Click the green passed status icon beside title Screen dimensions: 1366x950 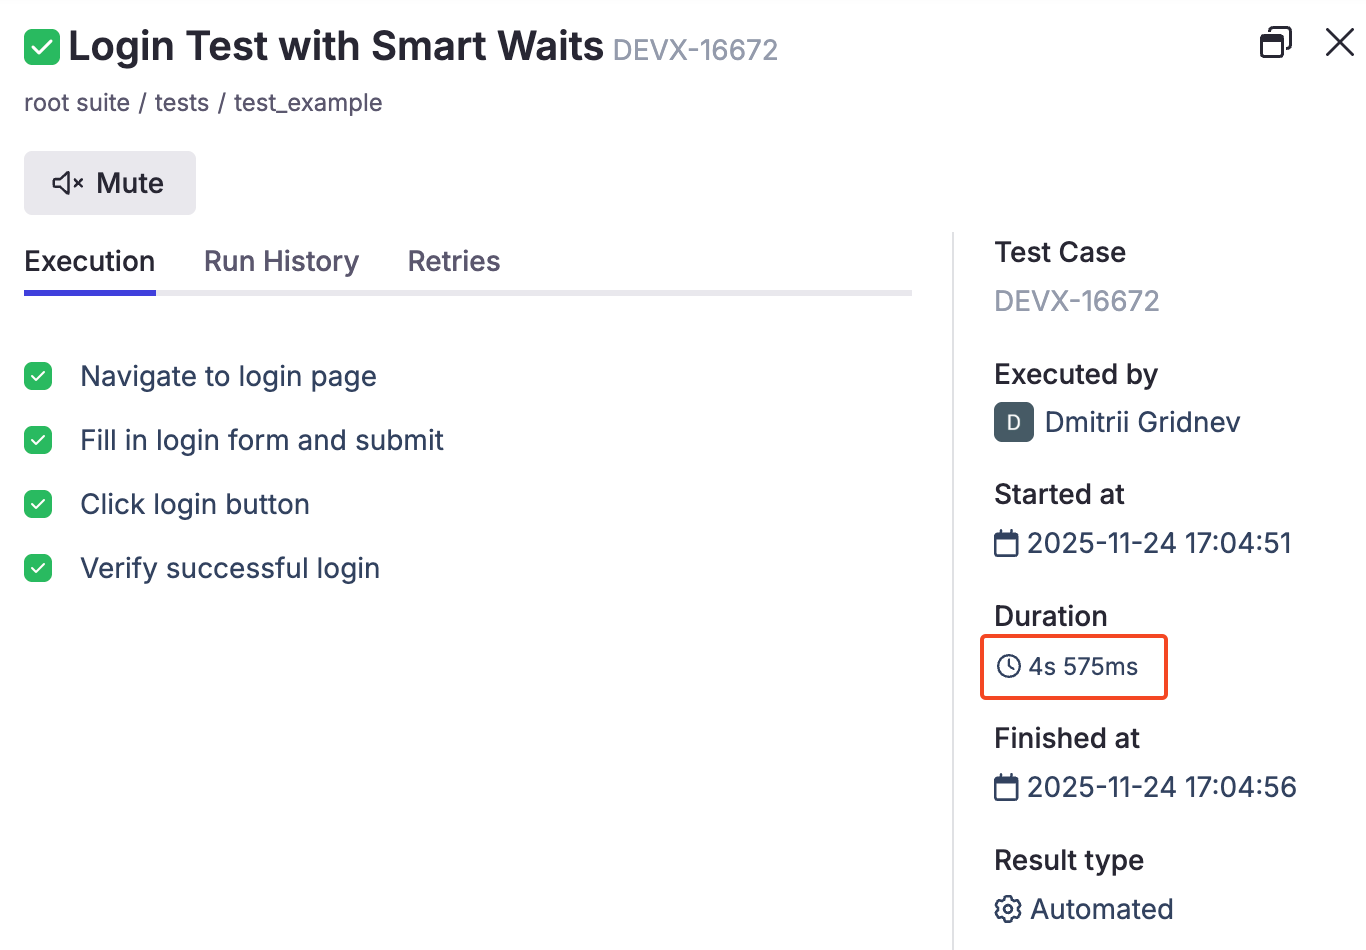click(x=42, y=47)
